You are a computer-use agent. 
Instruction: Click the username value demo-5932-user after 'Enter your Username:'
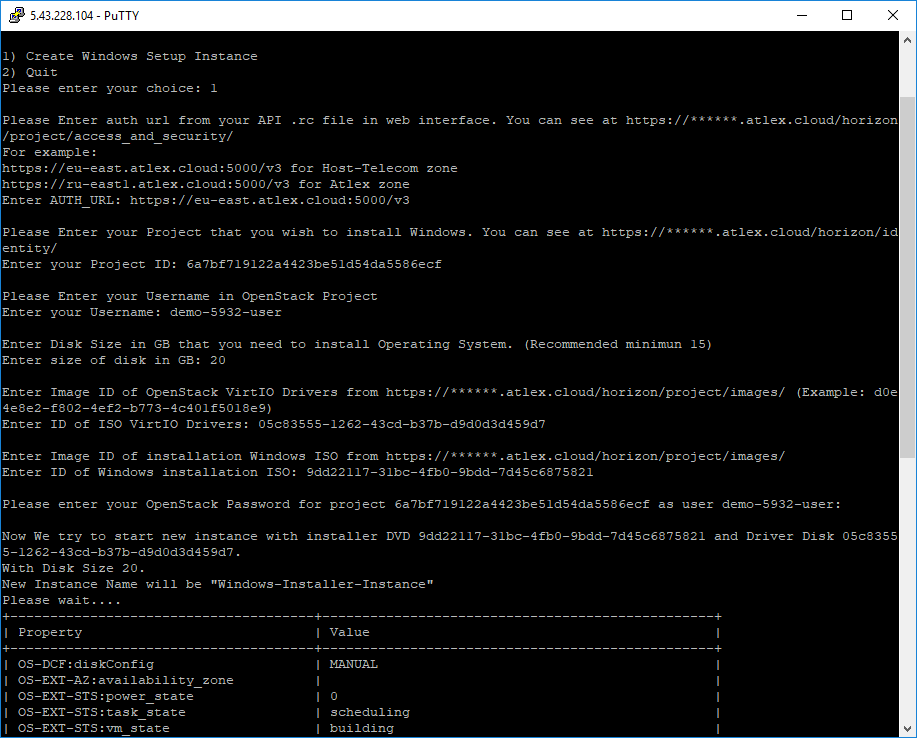pyautogui.click(x=226, y=312)
